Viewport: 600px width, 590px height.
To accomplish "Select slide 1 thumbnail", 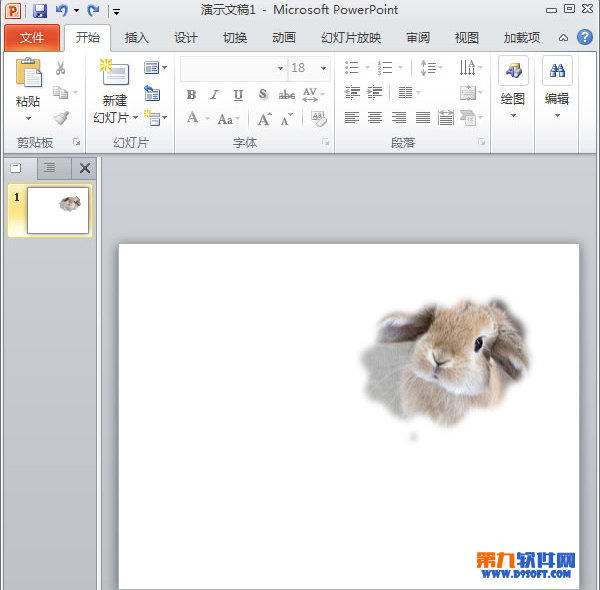I will point(57,210).
